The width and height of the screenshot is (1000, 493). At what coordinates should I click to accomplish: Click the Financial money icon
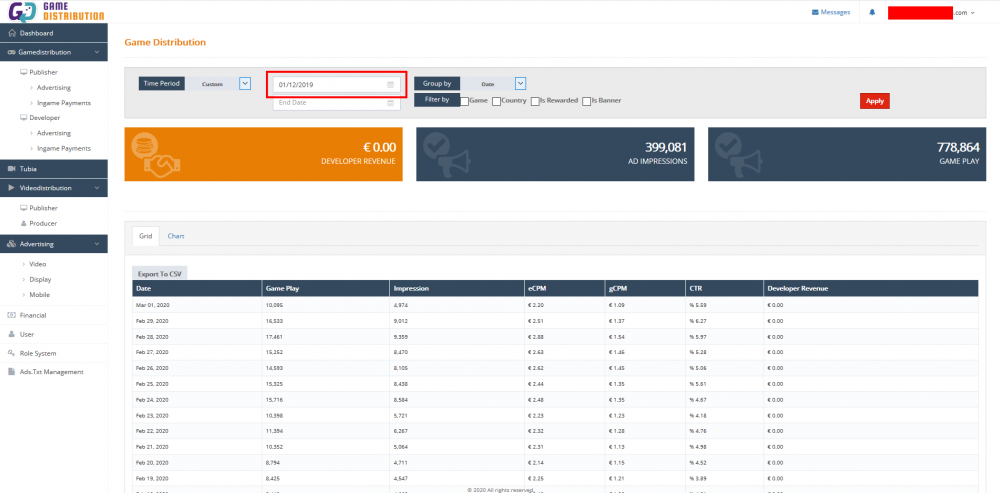[11, 315]
